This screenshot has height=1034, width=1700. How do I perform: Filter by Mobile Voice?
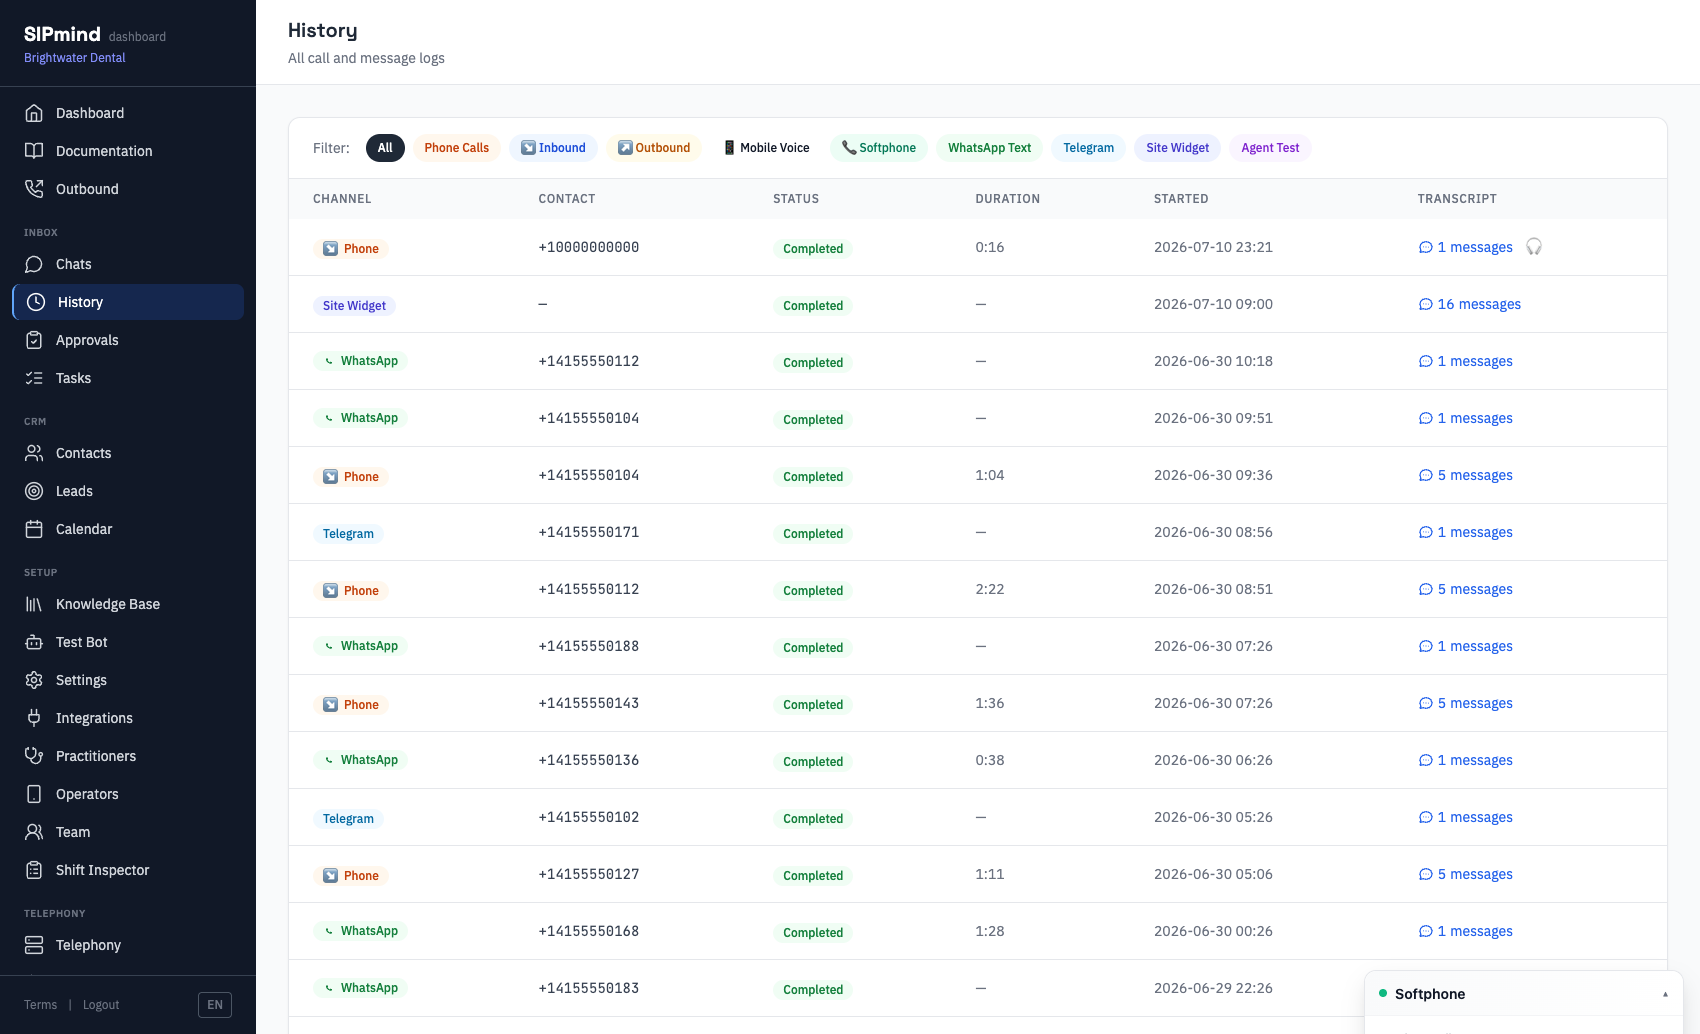(766, 148)
